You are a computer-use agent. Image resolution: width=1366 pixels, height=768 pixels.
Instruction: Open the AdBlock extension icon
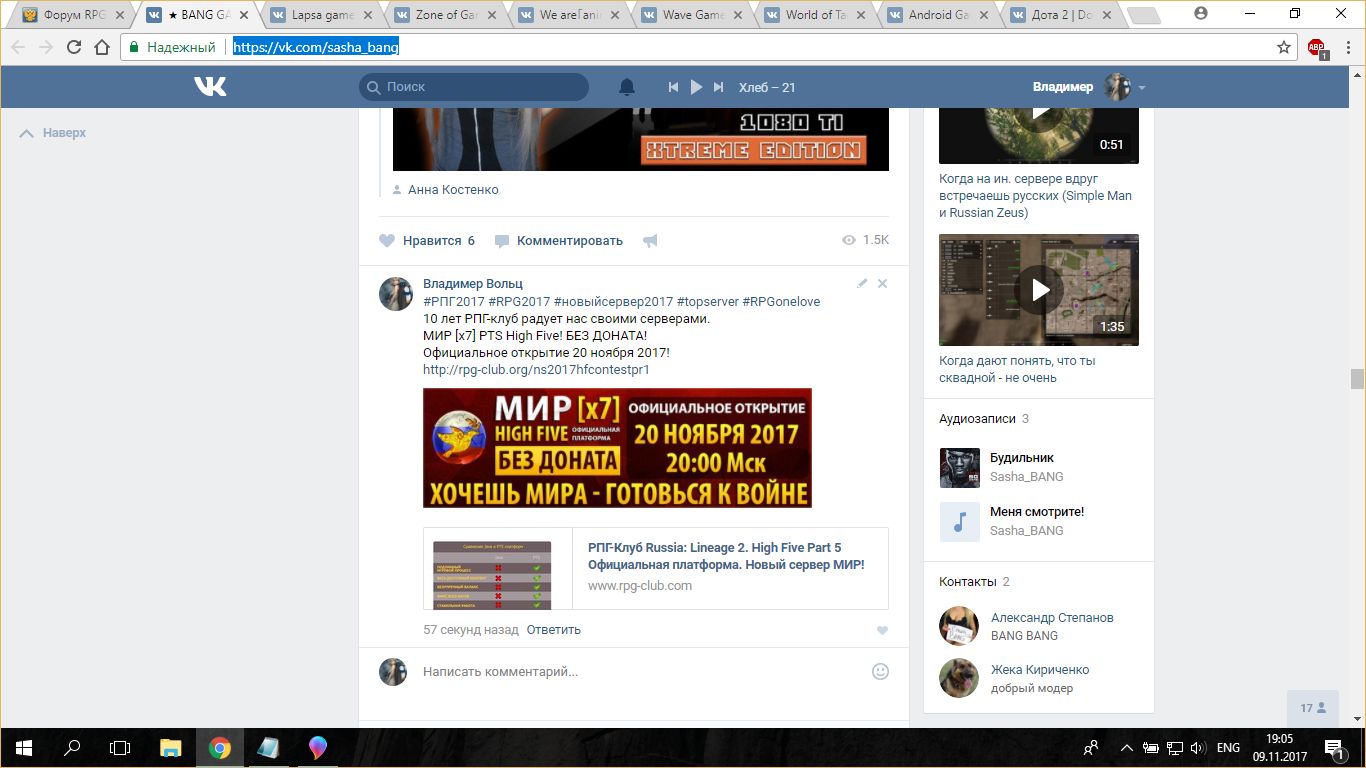[1316, 47]
